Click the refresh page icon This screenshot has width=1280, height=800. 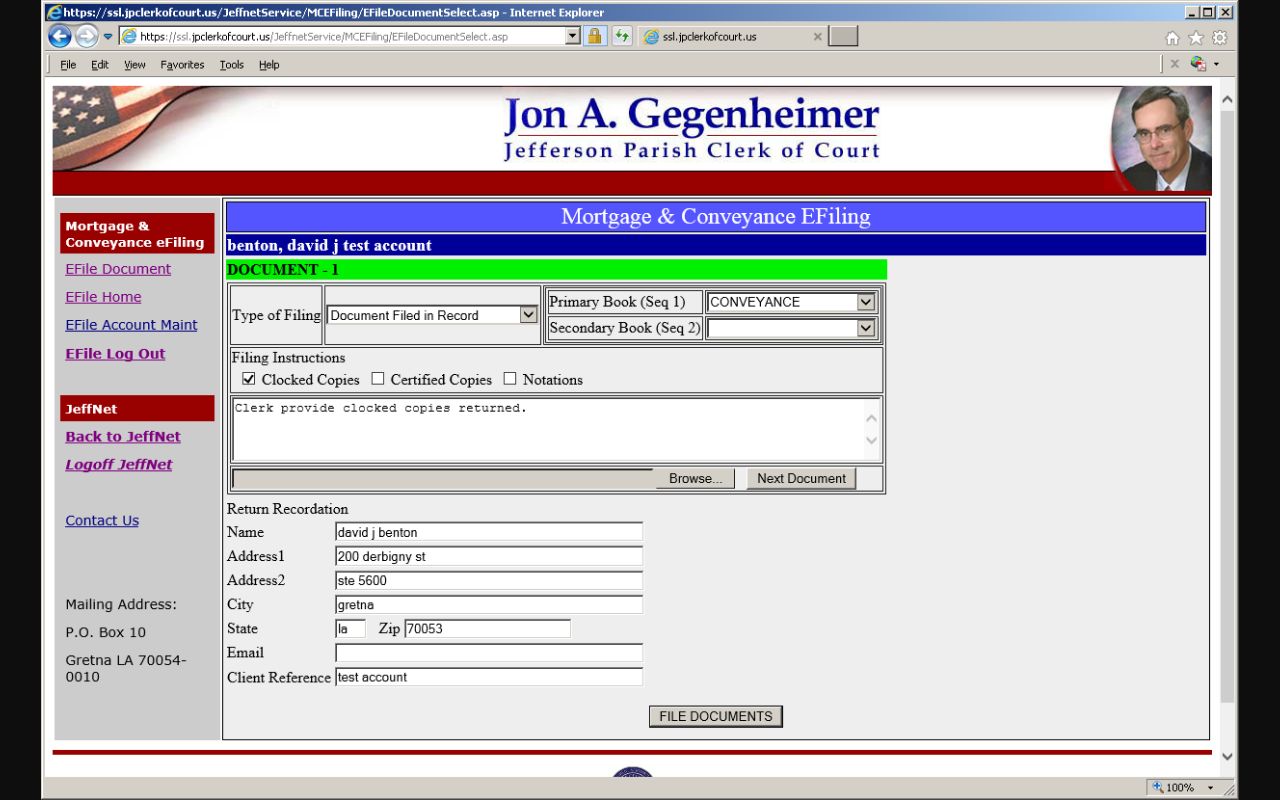pos(622,36)
